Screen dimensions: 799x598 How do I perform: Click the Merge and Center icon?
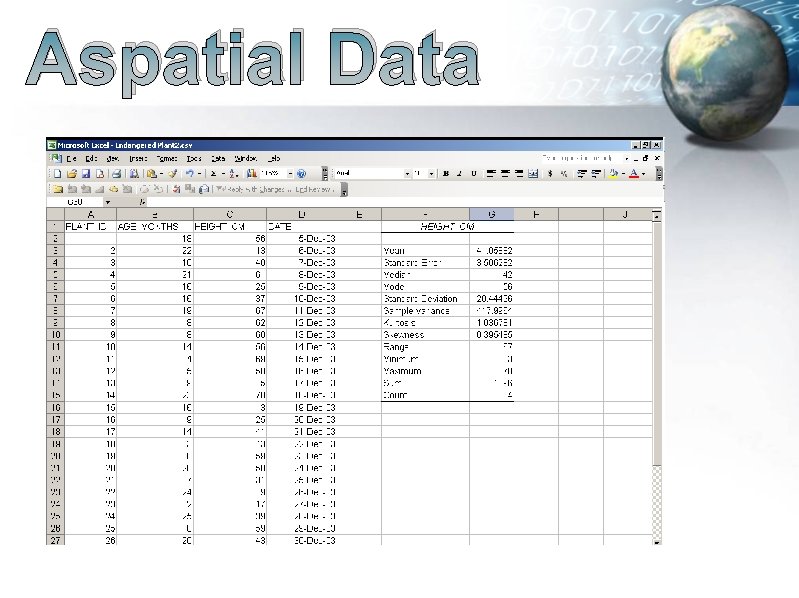(x=533, y=174)
